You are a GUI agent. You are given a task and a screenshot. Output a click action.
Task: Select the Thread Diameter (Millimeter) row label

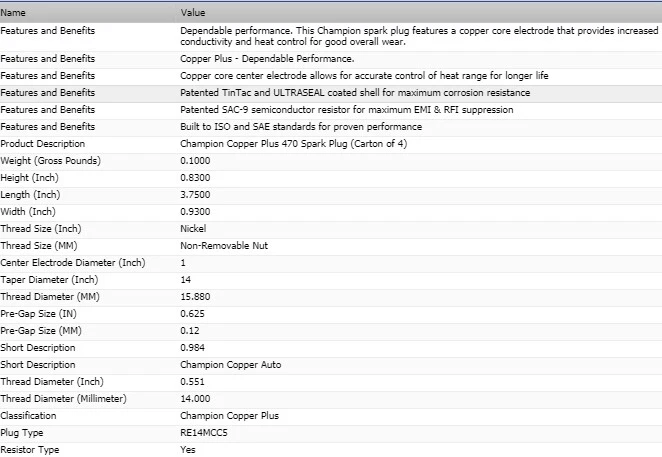tap(66, 399)
